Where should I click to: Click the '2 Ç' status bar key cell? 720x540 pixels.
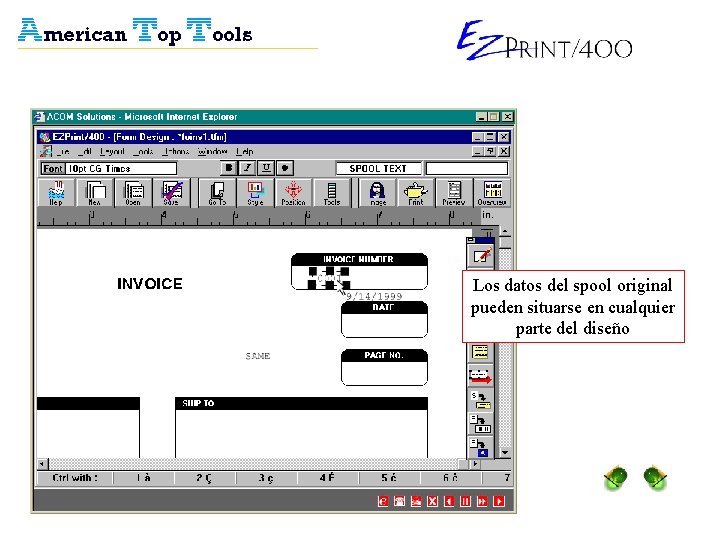tap(205, 478)
